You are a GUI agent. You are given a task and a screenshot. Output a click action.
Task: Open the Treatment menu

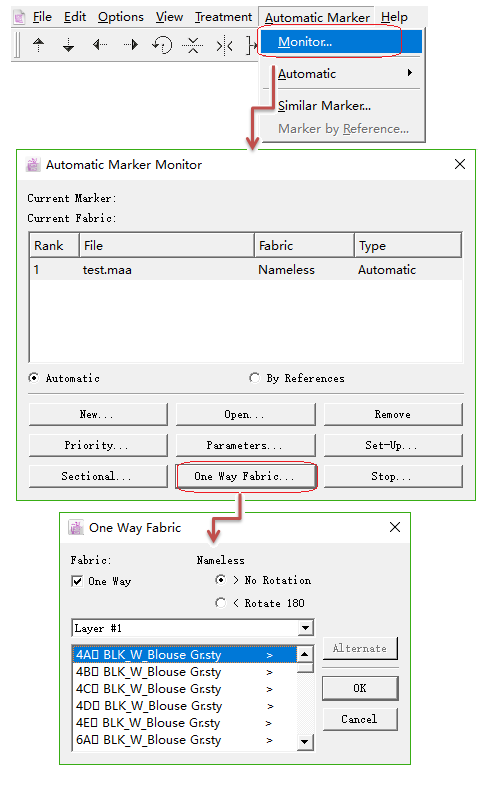pos(223,17)
